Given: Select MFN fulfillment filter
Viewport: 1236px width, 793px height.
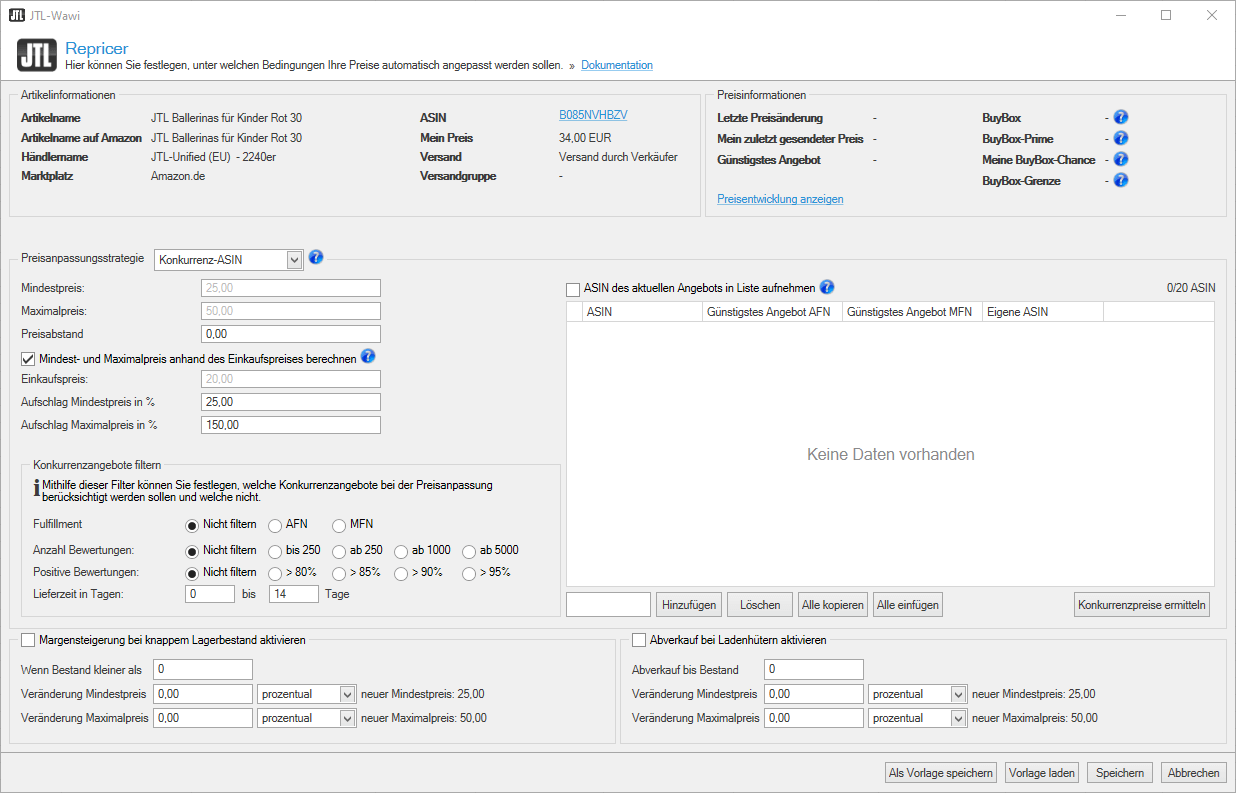Looking at the screenshot, I should (339, 524).
